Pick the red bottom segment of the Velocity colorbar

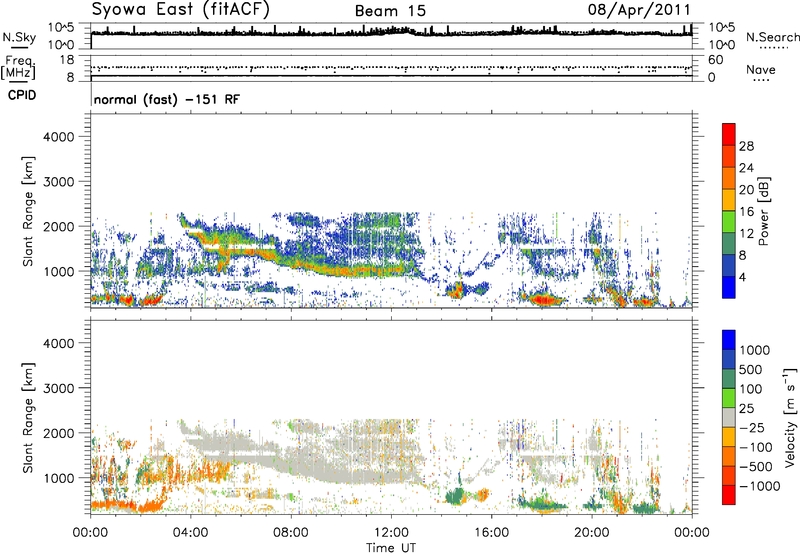click(729, 495)
